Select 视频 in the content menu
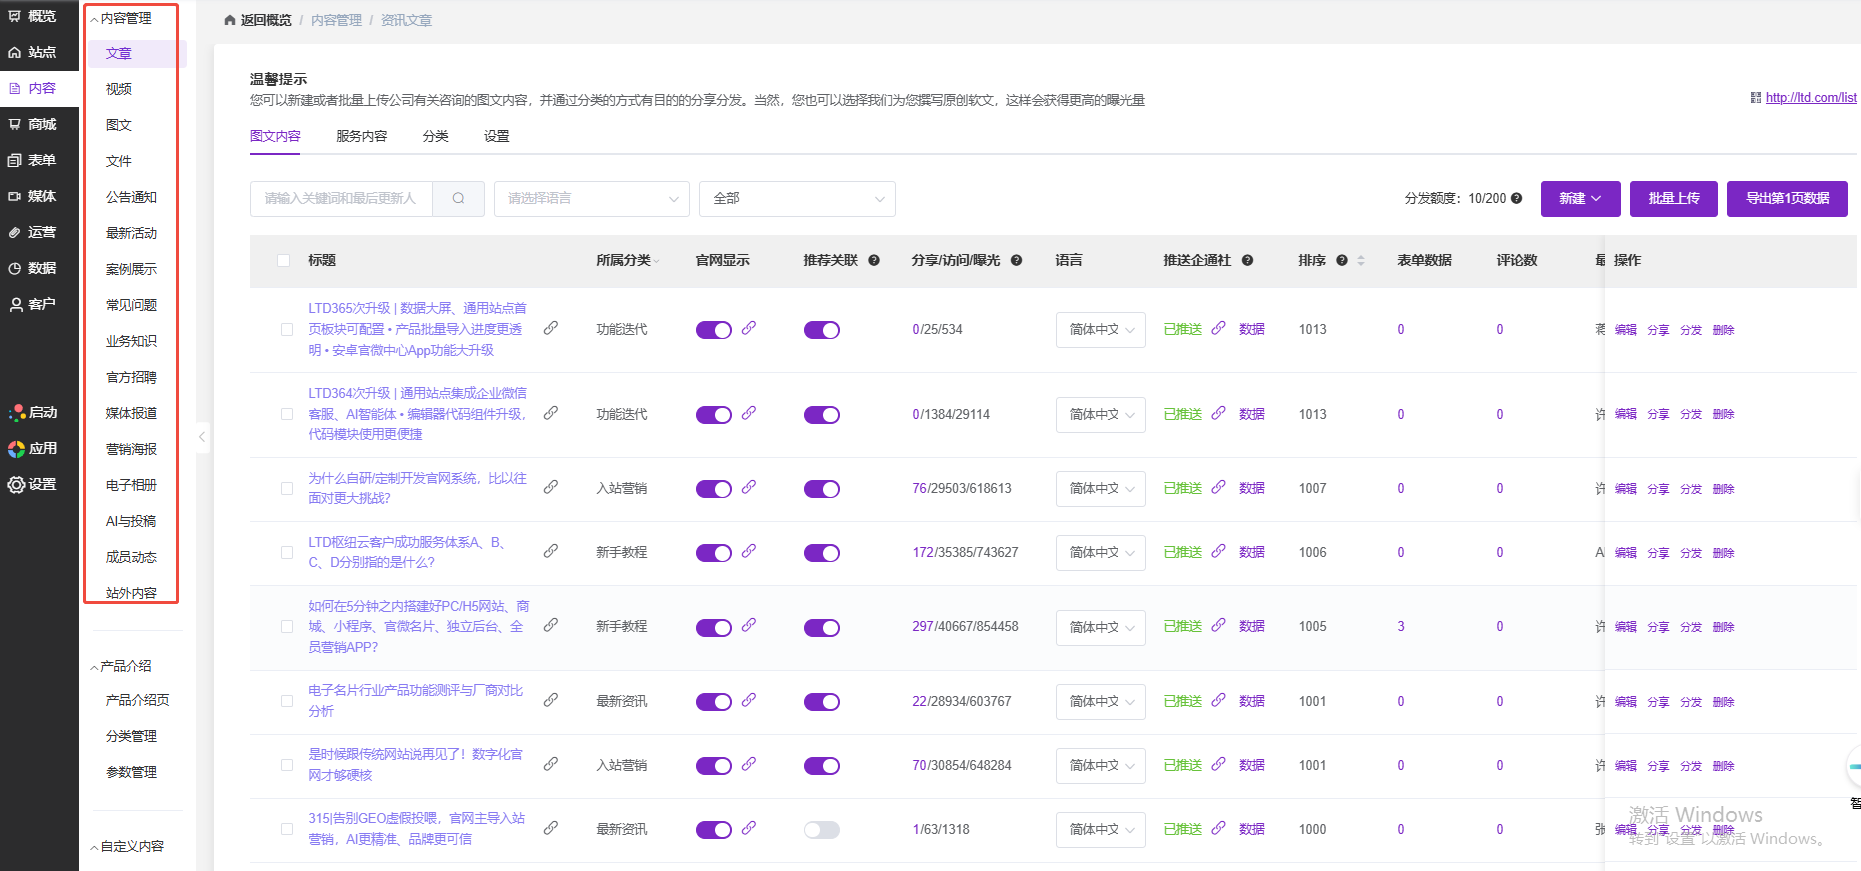The height and width of the screenshot is (871, 1861). (119, 90)
